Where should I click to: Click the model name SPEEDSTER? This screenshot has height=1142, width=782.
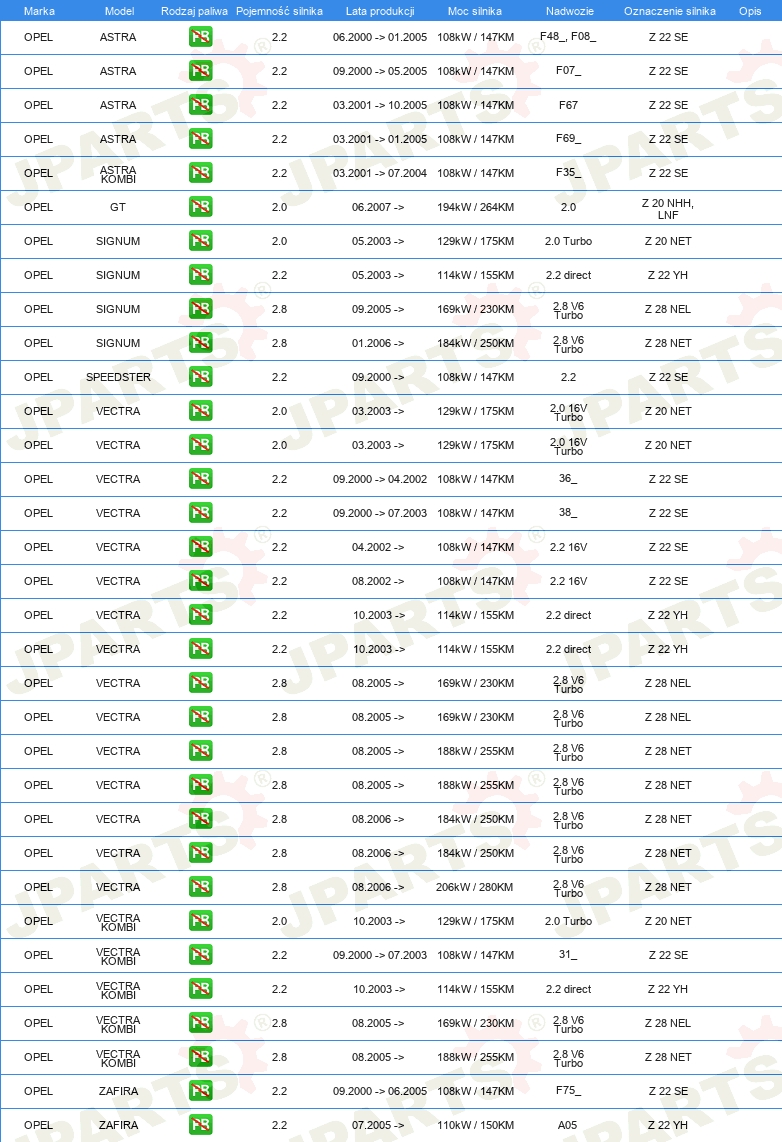point(118,377)
